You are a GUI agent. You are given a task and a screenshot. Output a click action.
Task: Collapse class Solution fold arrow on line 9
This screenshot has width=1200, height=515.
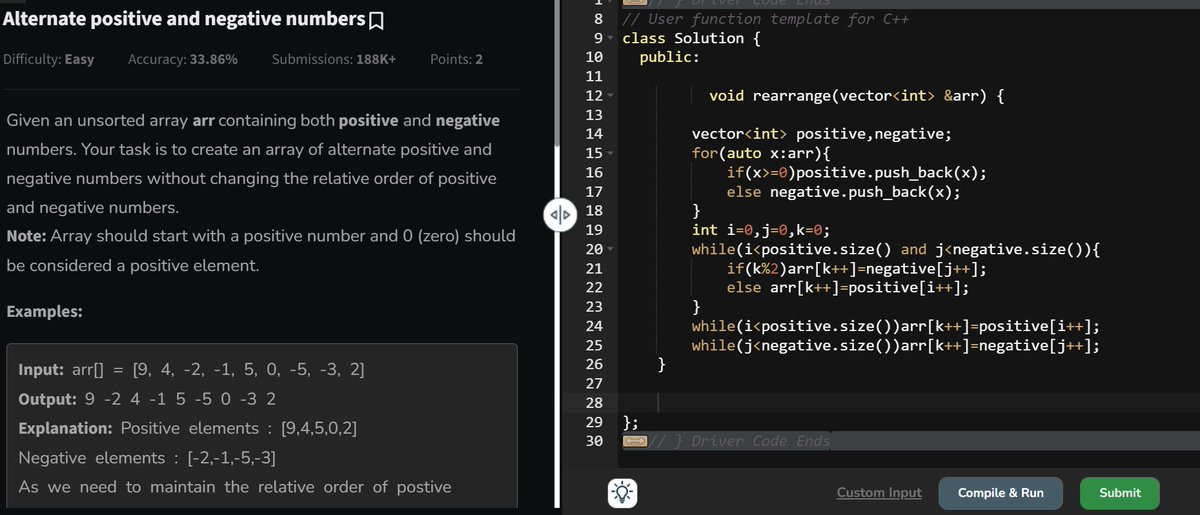tap(610, 38)
